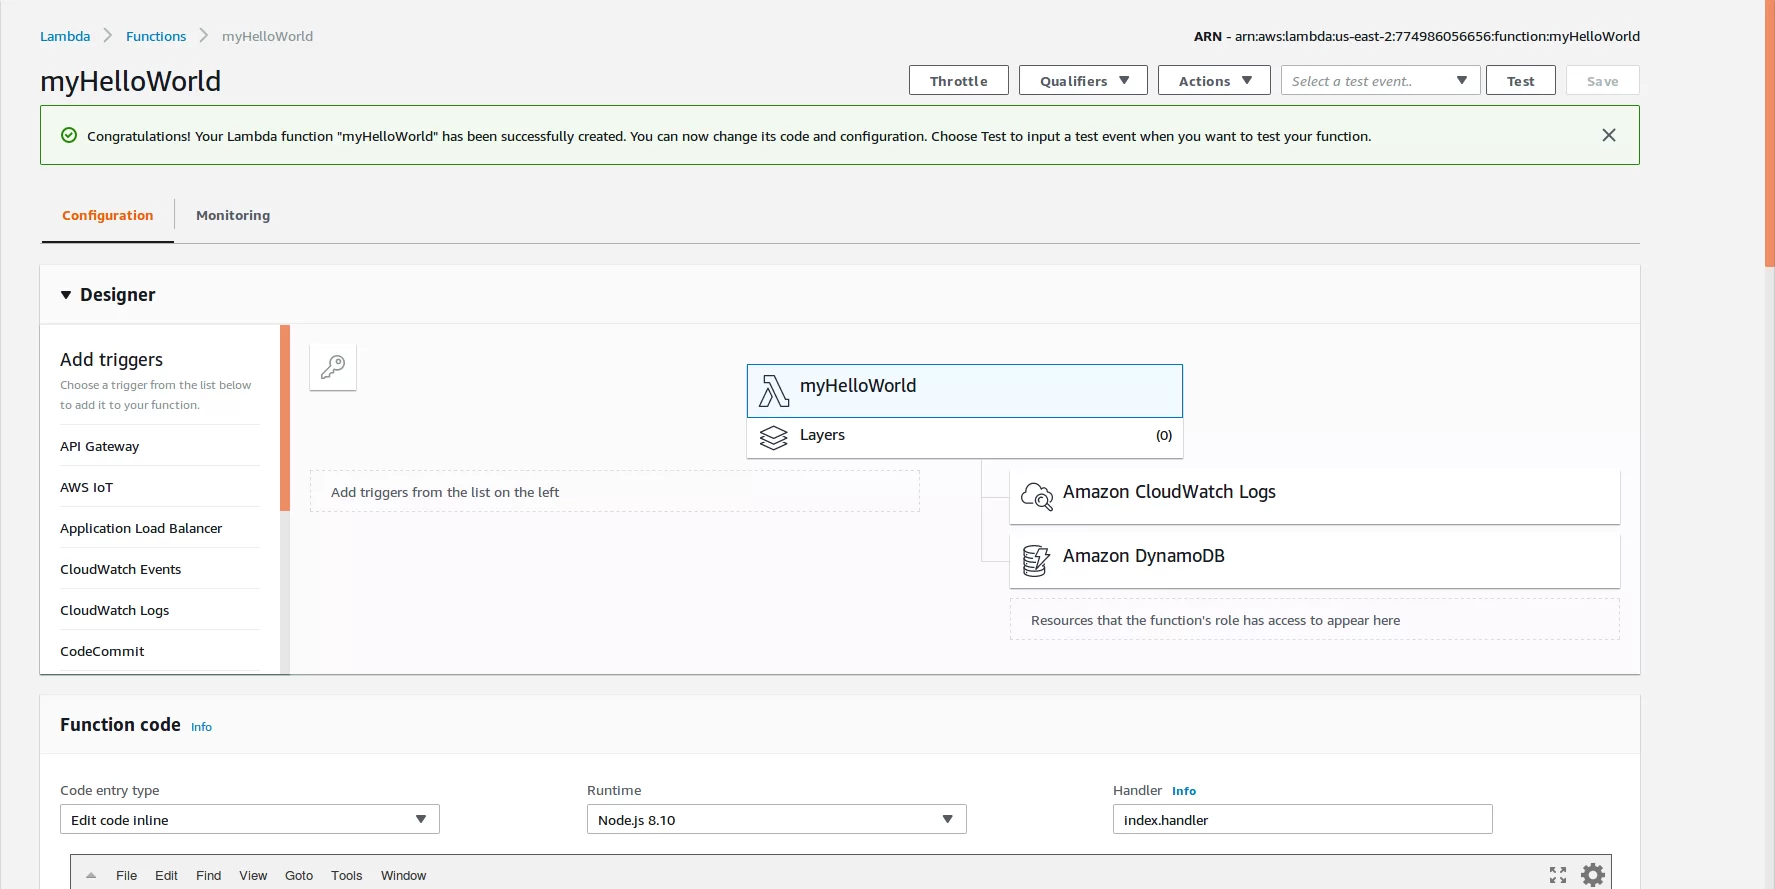The image size is (1775, 889).
Task: Click the Throttle button
Action: (958, 81)
